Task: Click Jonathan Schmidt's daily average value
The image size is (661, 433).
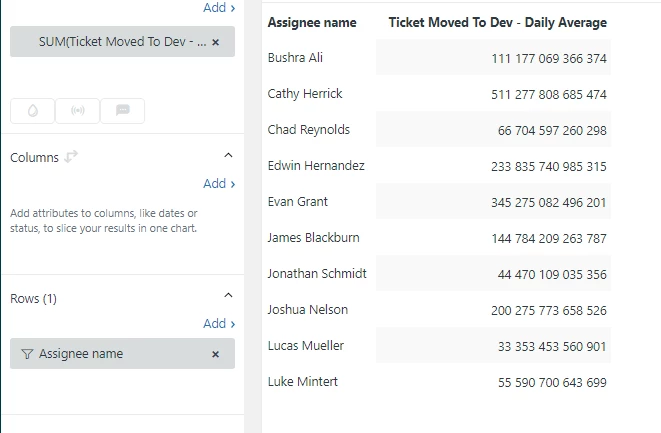Action: pos(552,274)
